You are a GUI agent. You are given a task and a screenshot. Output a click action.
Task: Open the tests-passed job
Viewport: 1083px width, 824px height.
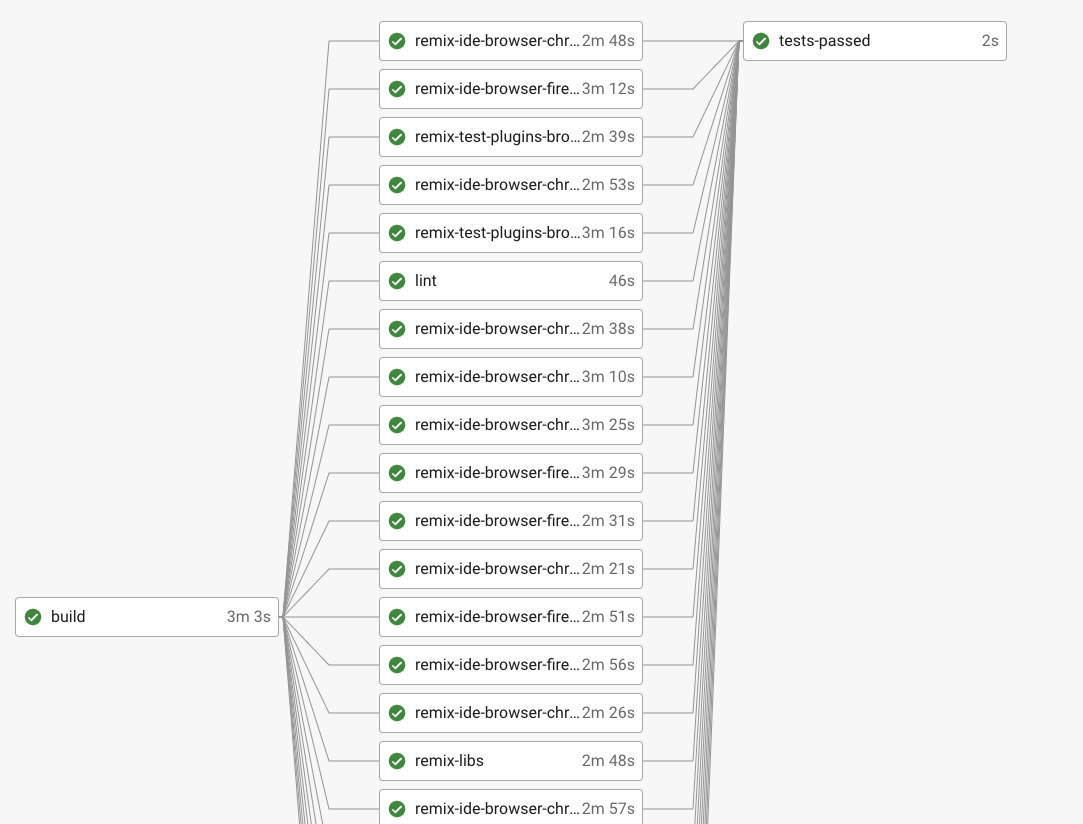pyautogui.click(x=875, y=41)
